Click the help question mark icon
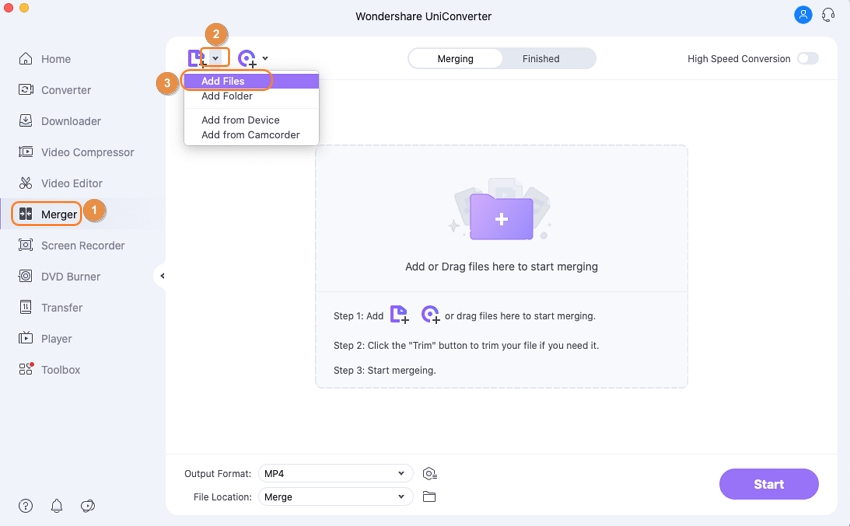This screenshot has width=850, height=526. [26, 506]
